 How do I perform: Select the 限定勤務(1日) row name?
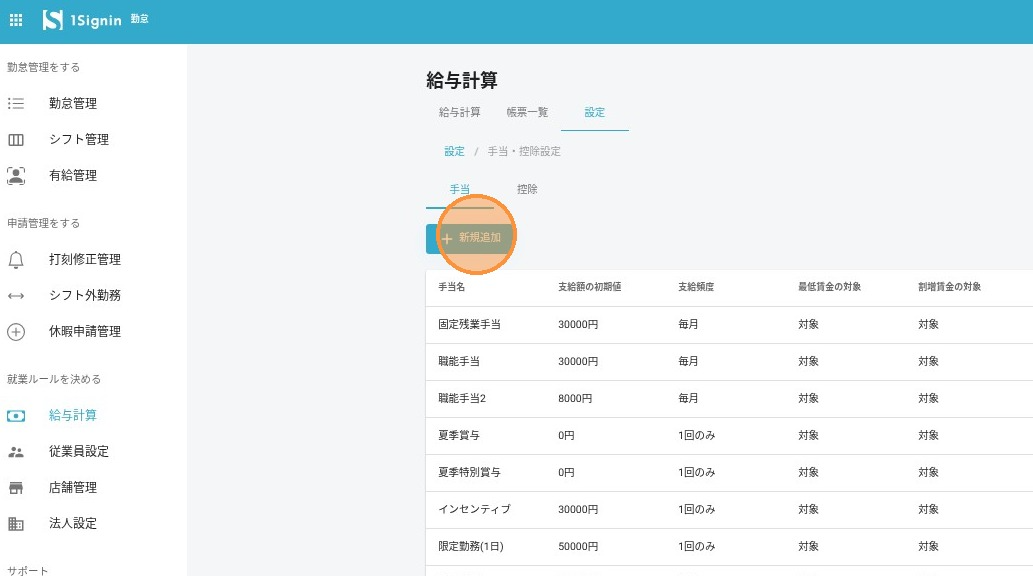tap(471, 546)
